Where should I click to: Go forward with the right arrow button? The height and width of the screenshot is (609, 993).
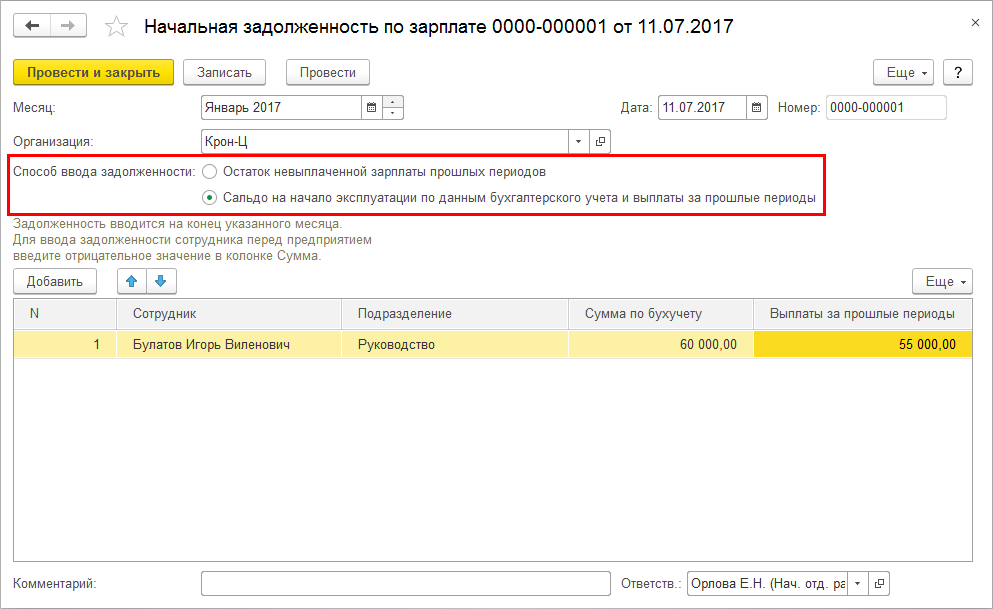tap(68, 25)
